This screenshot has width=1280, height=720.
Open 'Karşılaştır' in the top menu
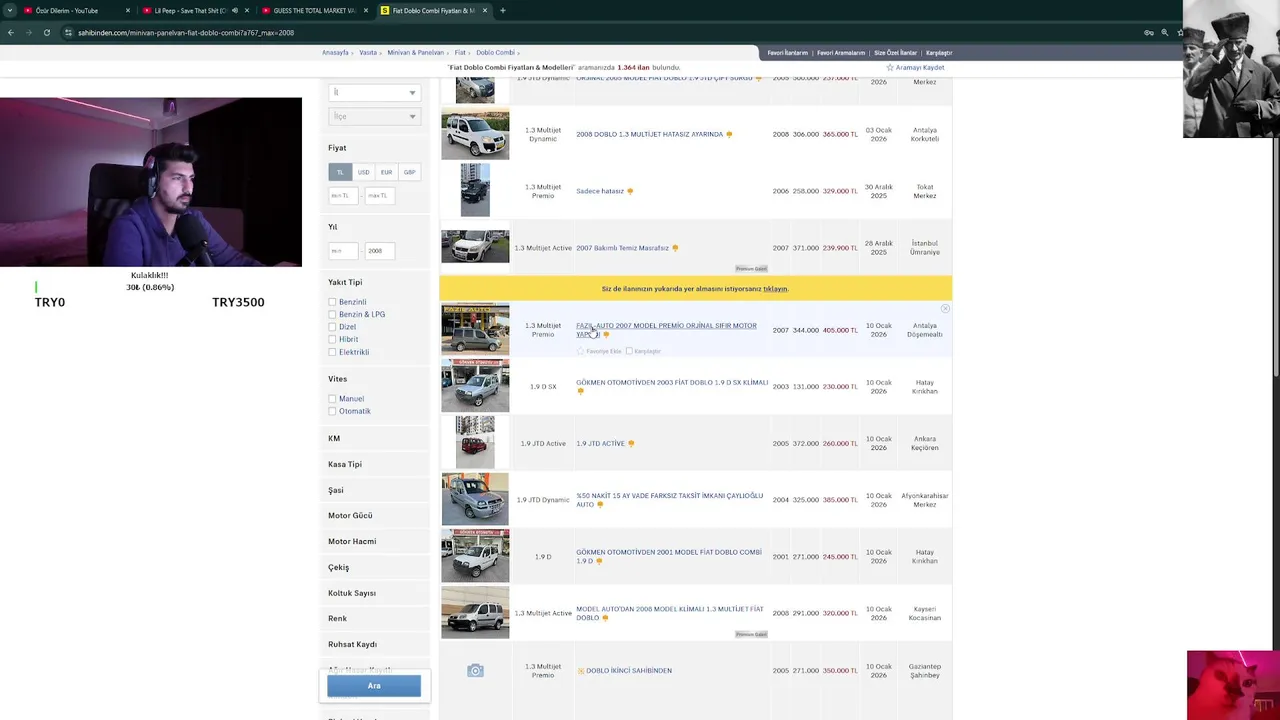(x=938, y=52)
